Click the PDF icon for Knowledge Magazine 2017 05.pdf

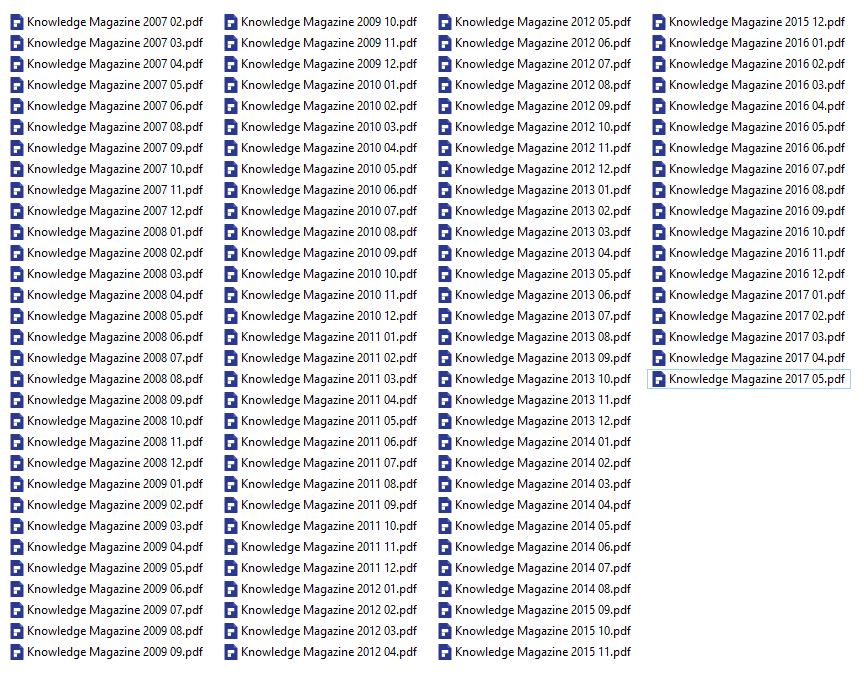coord(659,379)
